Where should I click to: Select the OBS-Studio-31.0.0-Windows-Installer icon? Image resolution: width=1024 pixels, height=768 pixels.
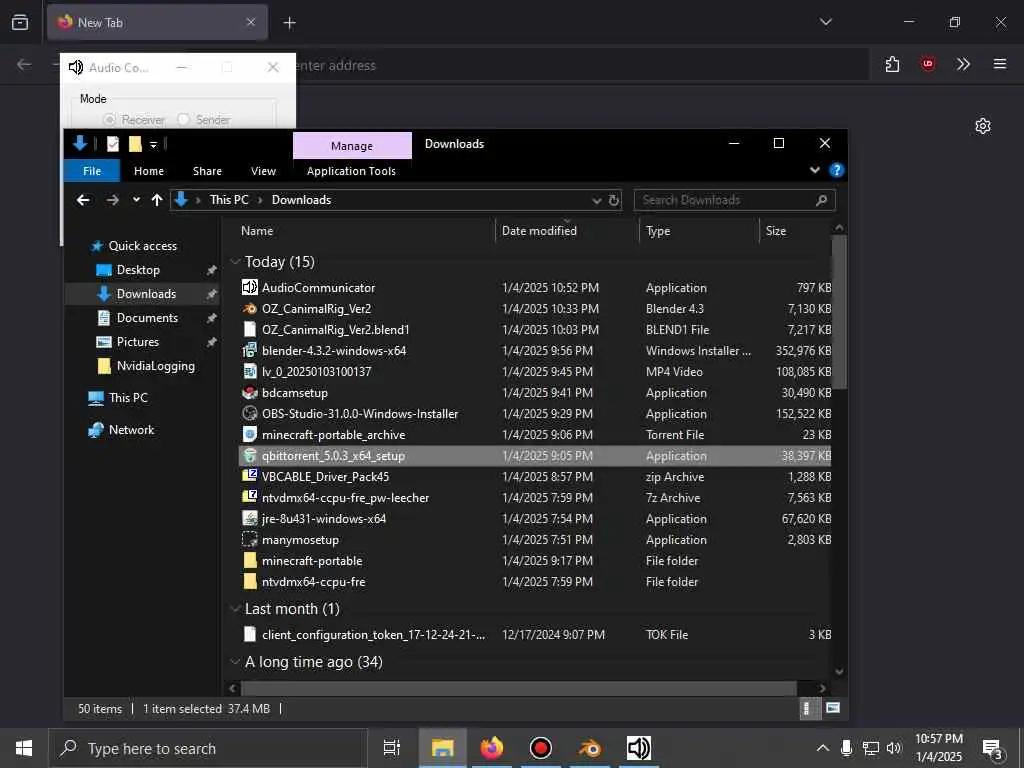tap(249, 413)
